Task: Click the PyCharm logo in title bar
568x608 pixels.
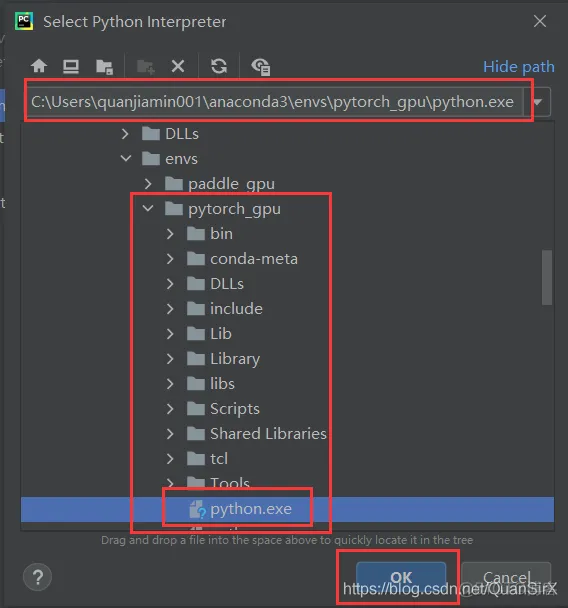Action: (24, 21)
